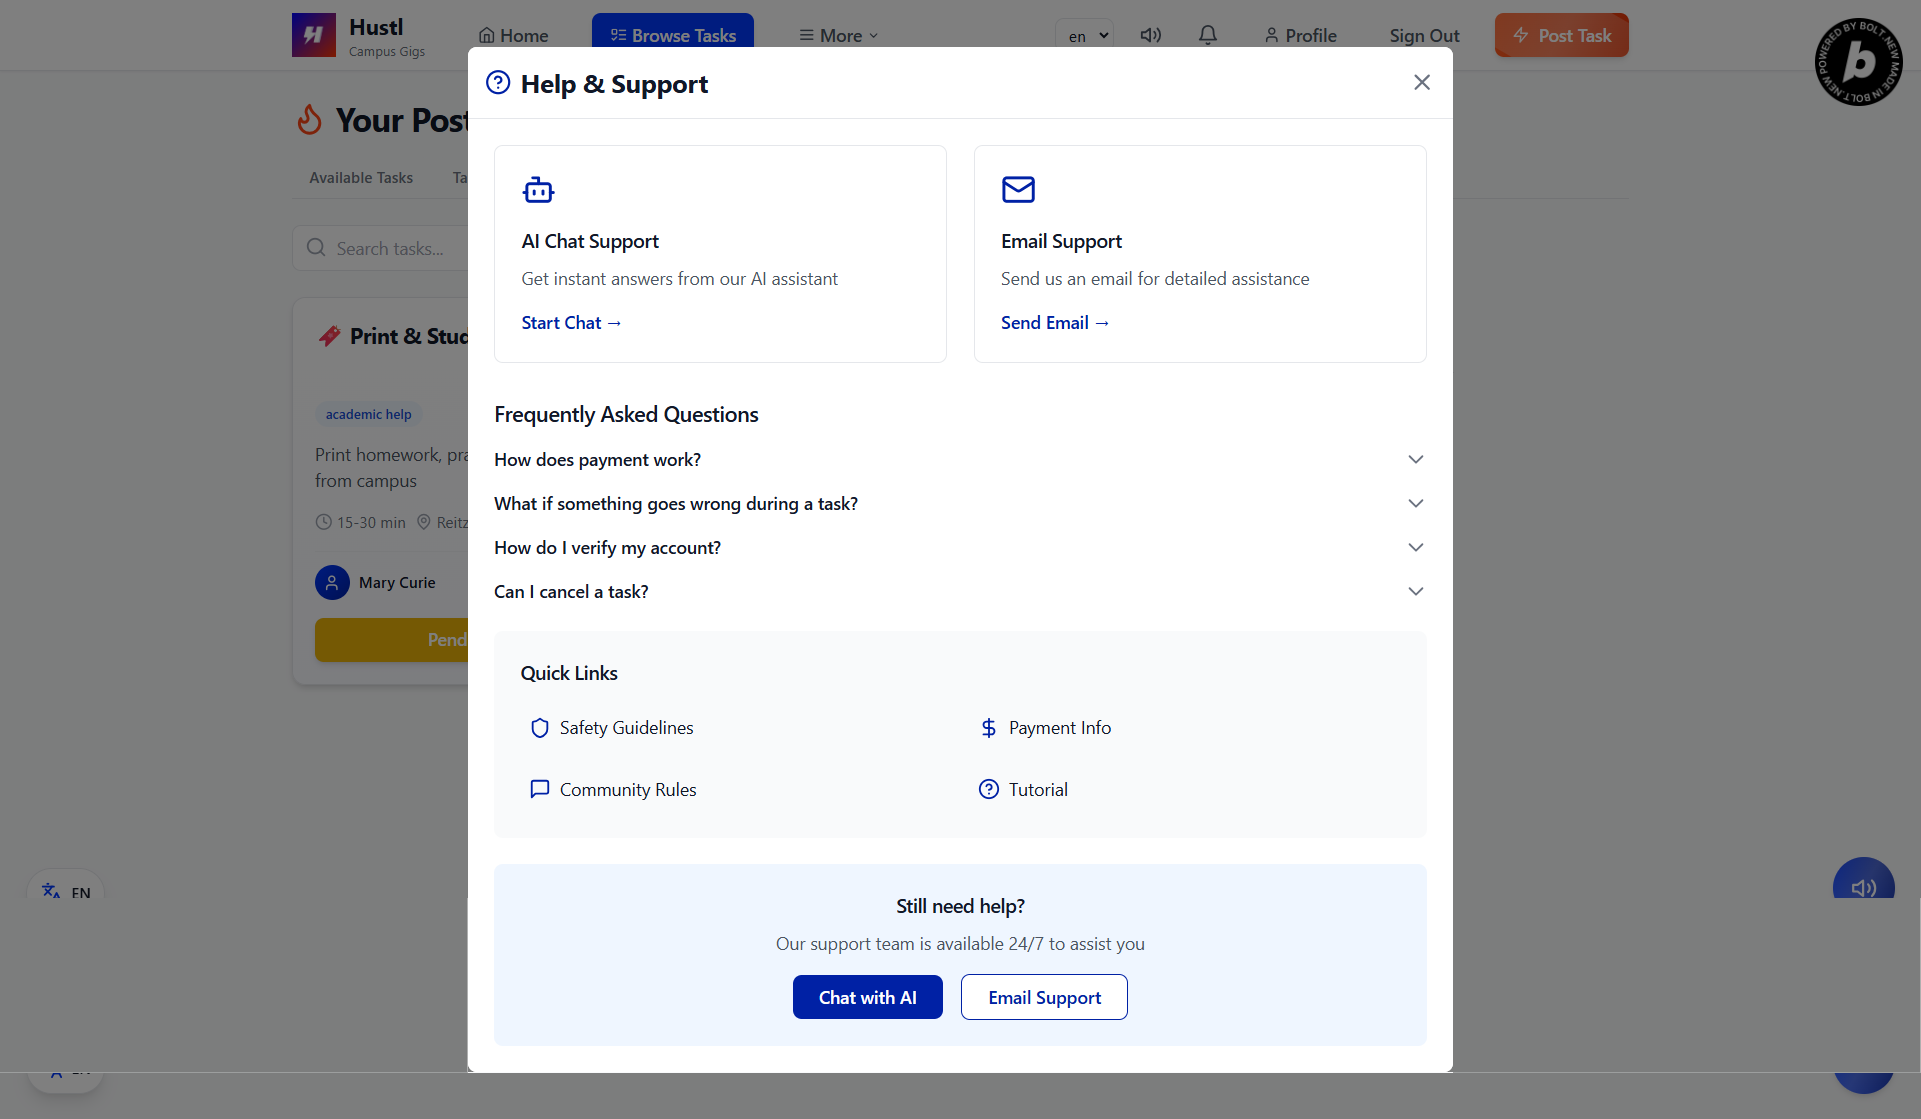Click the Start Chat link
This screenshot has height=1119, width=1921.
571,323
